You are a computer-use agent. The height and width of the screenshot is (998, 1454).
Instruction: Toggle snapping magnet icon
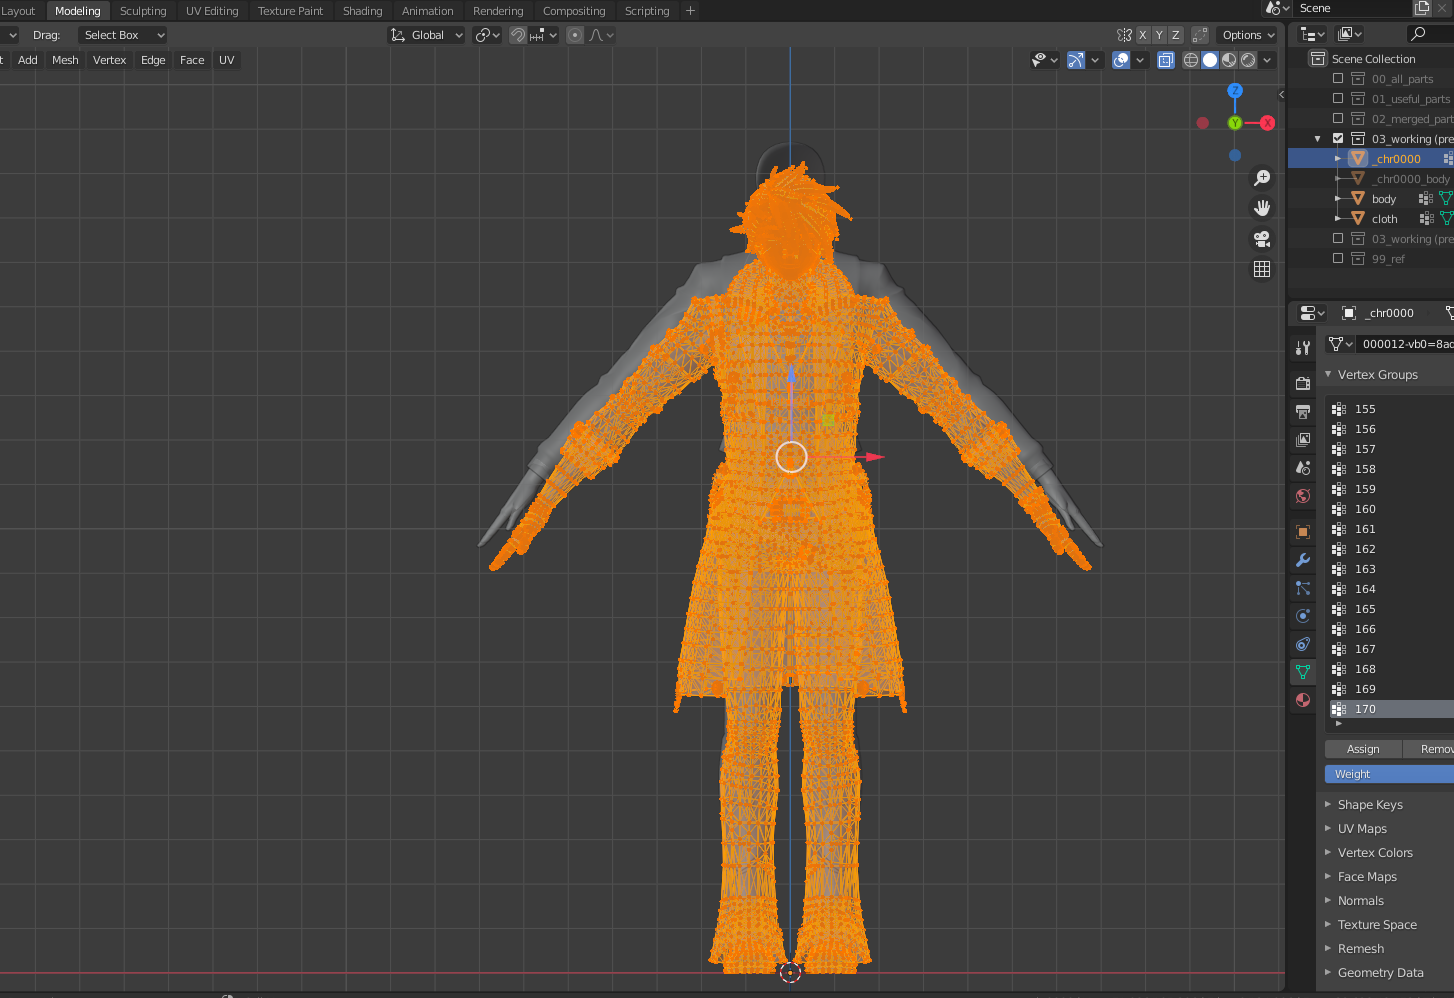[518, 35]
